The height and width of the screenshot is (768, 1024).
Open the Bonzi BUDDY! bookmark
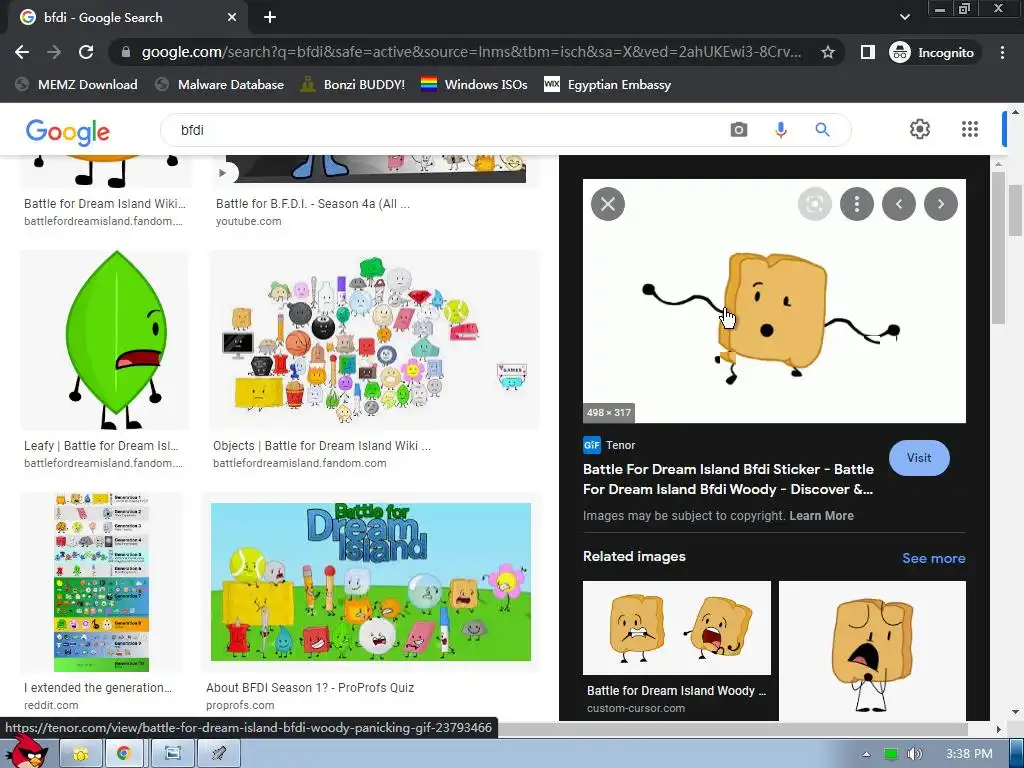(353, 84)
